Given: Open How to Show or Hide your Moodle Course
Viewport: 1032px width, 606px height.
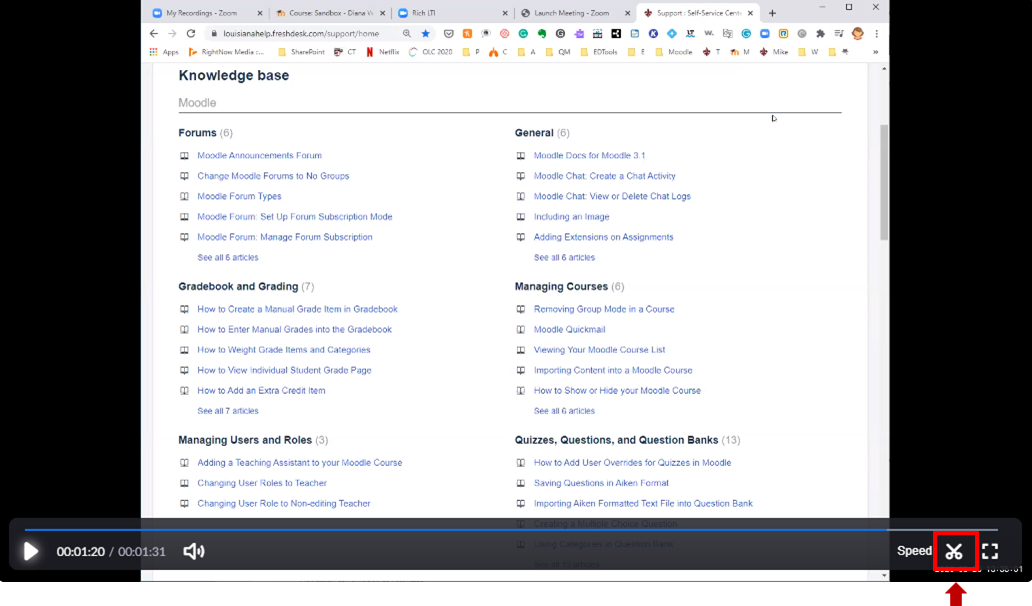Looking at the screenshot, I should [x=617, y=390].
